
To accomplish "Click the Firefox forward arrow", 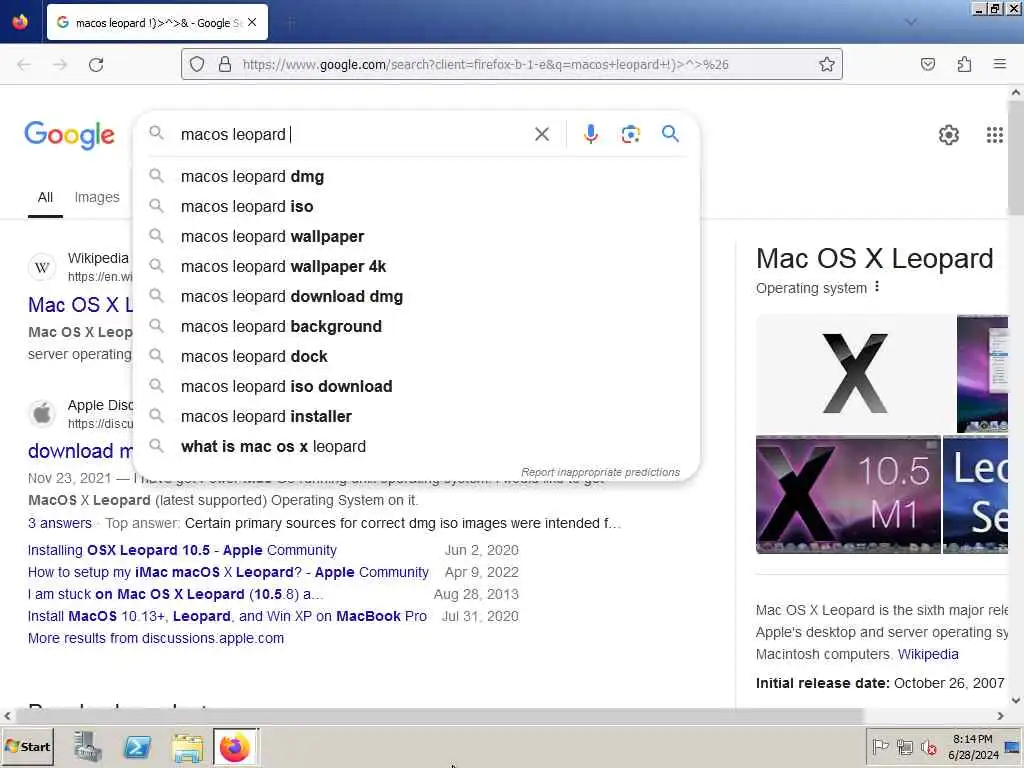I will (x=60, y=65).
